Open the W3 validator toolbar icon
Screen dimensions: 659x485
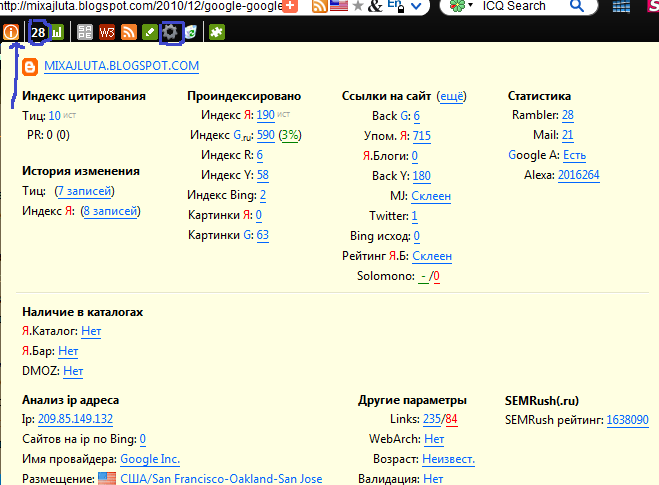(x=107, y=32)
